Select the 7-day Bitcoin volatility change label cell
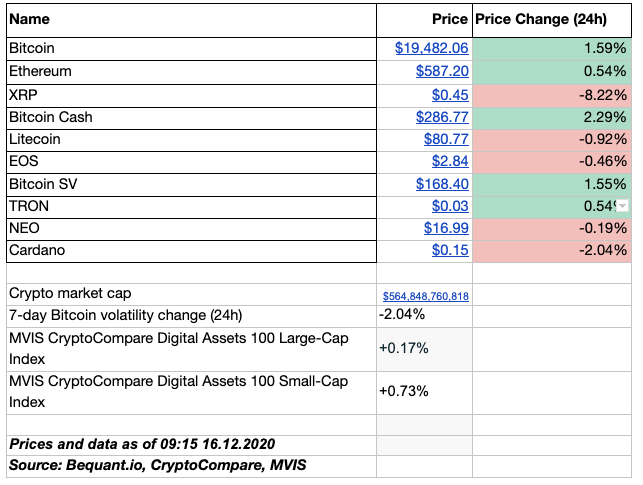 coord(190,315)
